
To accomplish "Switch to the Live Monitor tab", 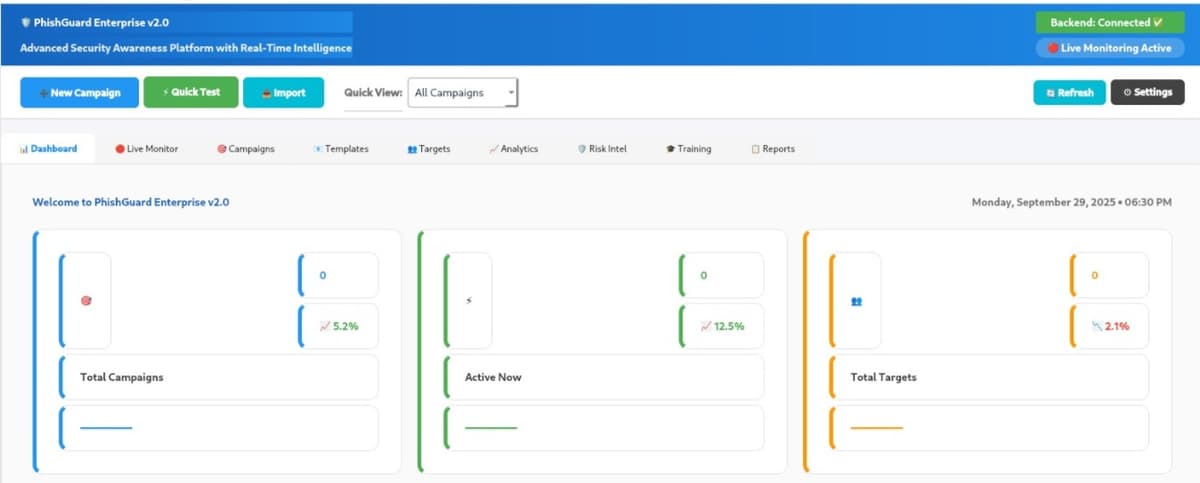I will tap(147, 149).
